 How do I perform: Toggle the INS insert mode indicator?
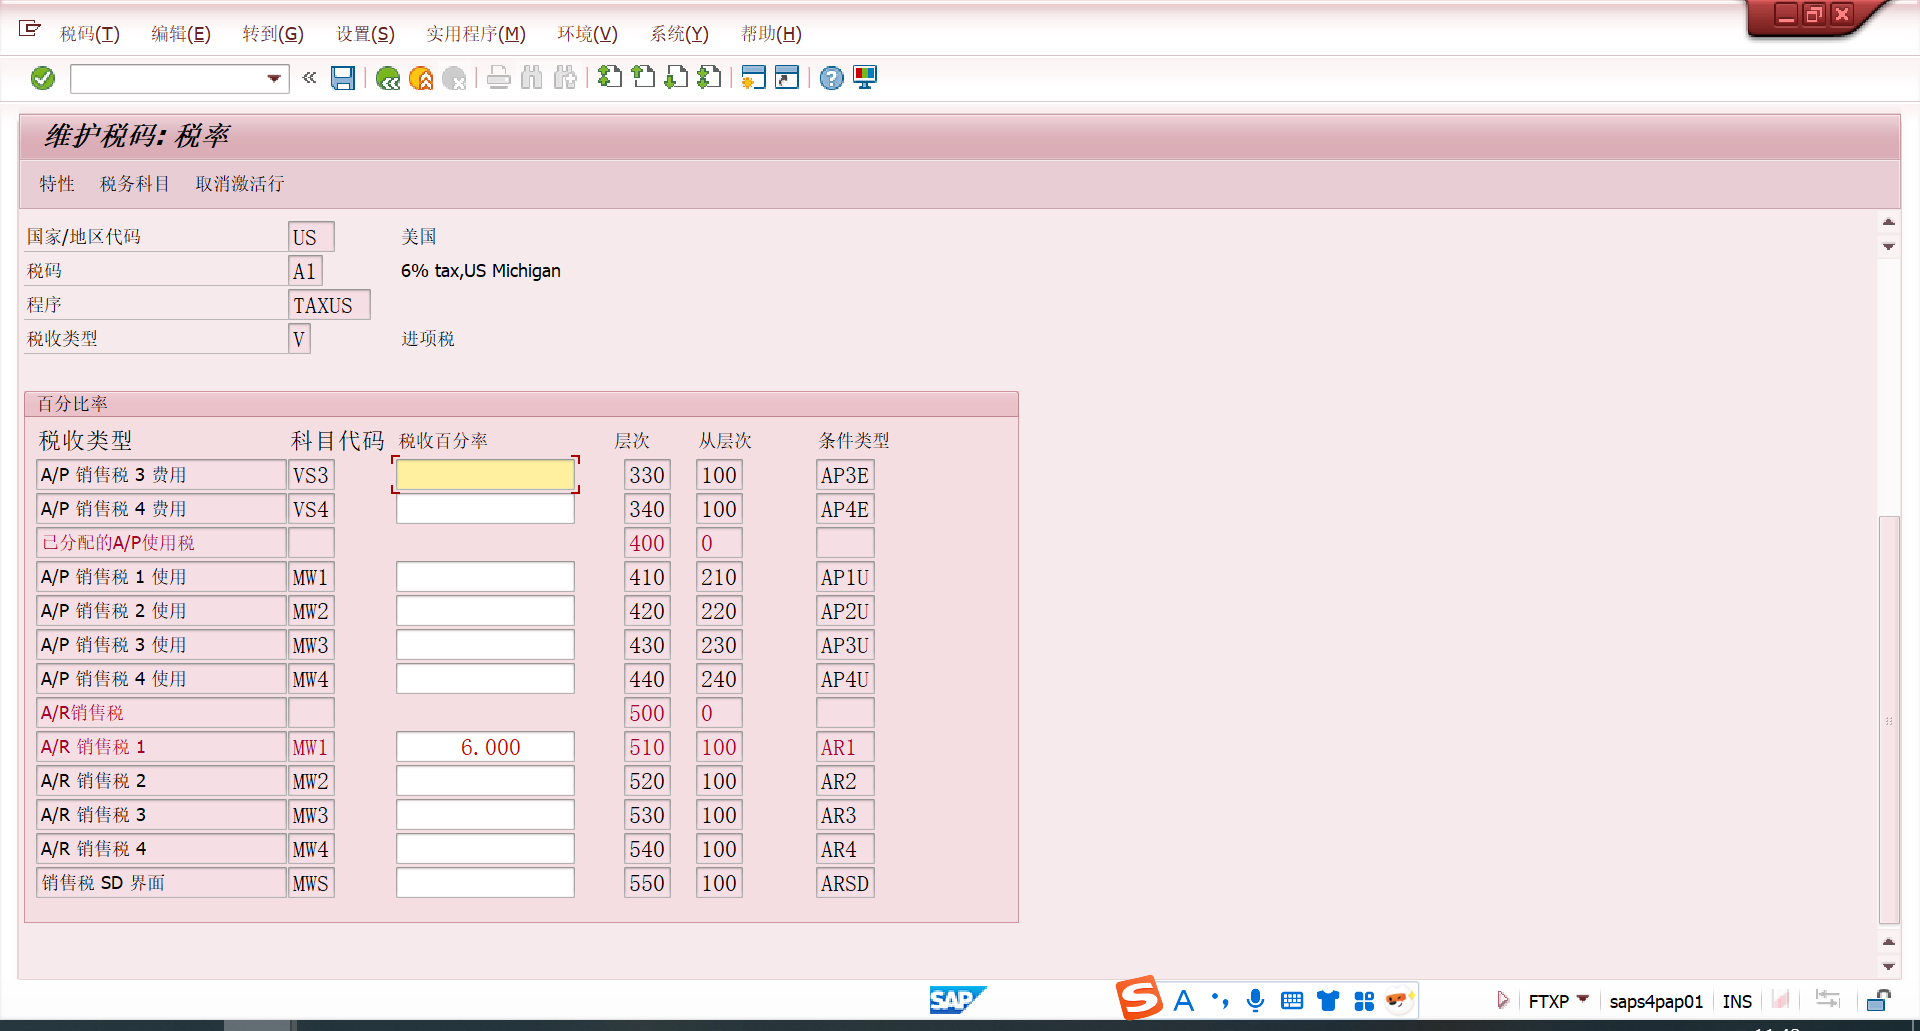1737,1001
